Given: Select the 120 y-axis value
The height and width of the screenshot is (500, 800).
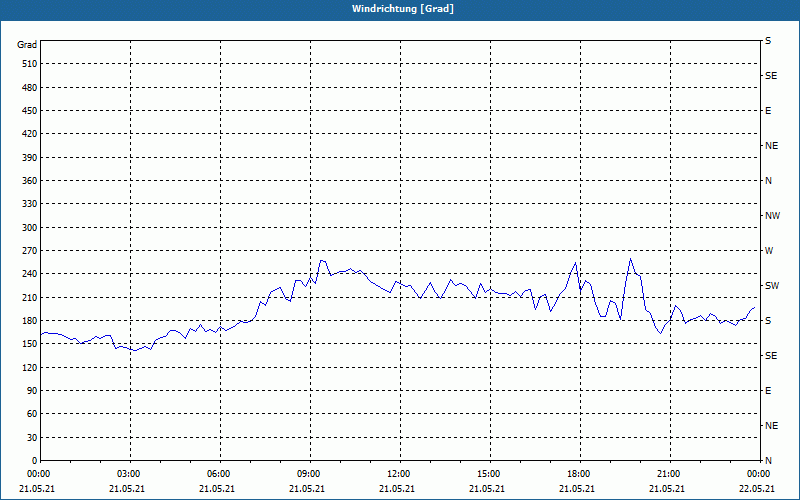Looking at the screenshot, I should tap(30, 367).
